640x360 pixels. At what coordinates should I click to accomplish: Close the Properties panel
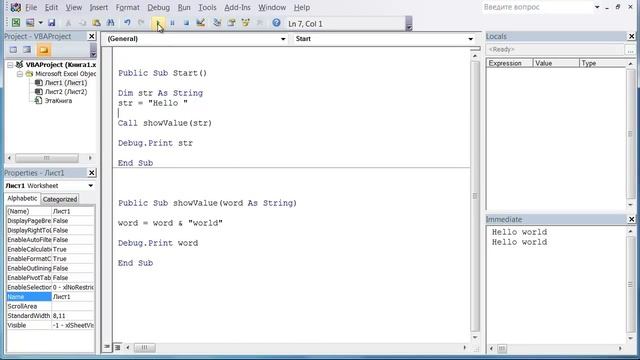pyautogui.click(x=92, y=173)
